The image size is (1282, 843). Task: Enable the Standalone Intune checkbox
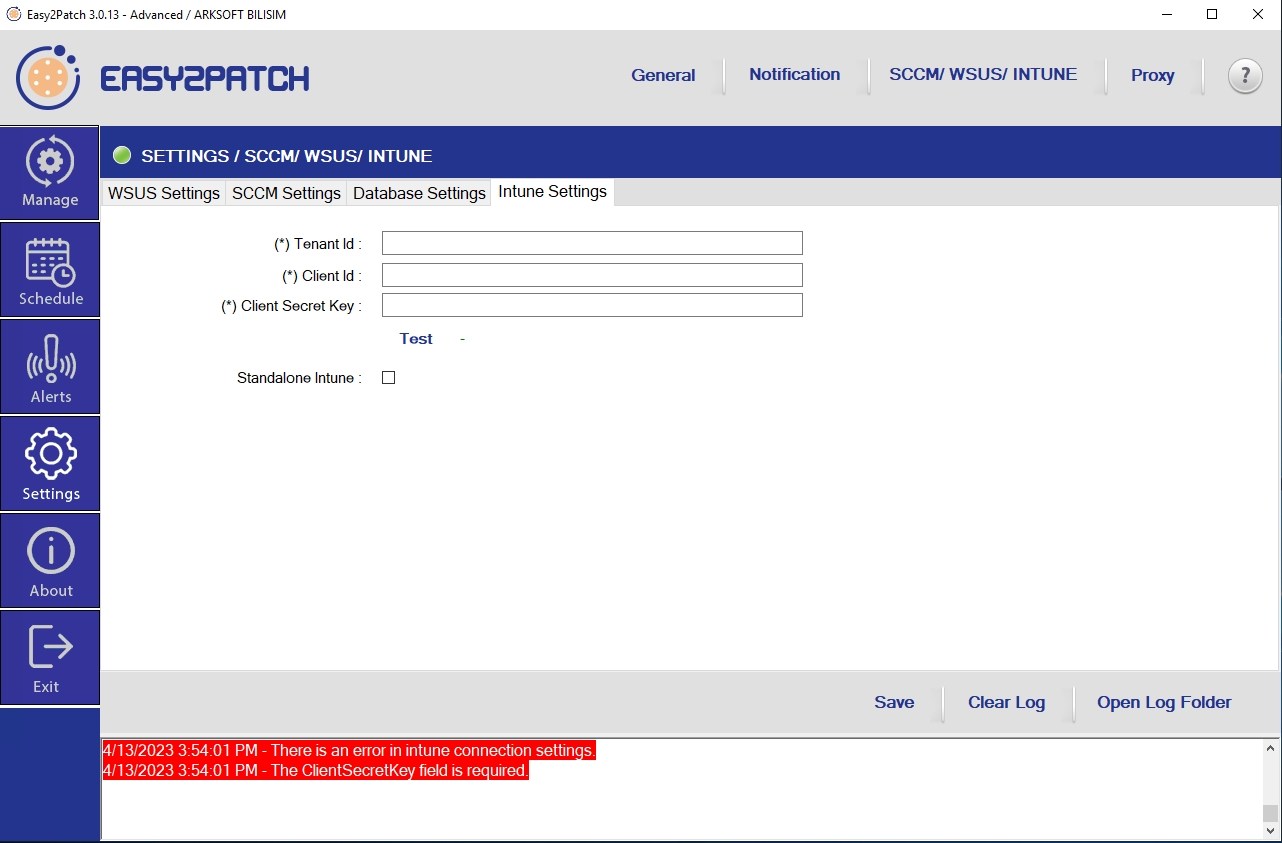click(x=389, y=378)
